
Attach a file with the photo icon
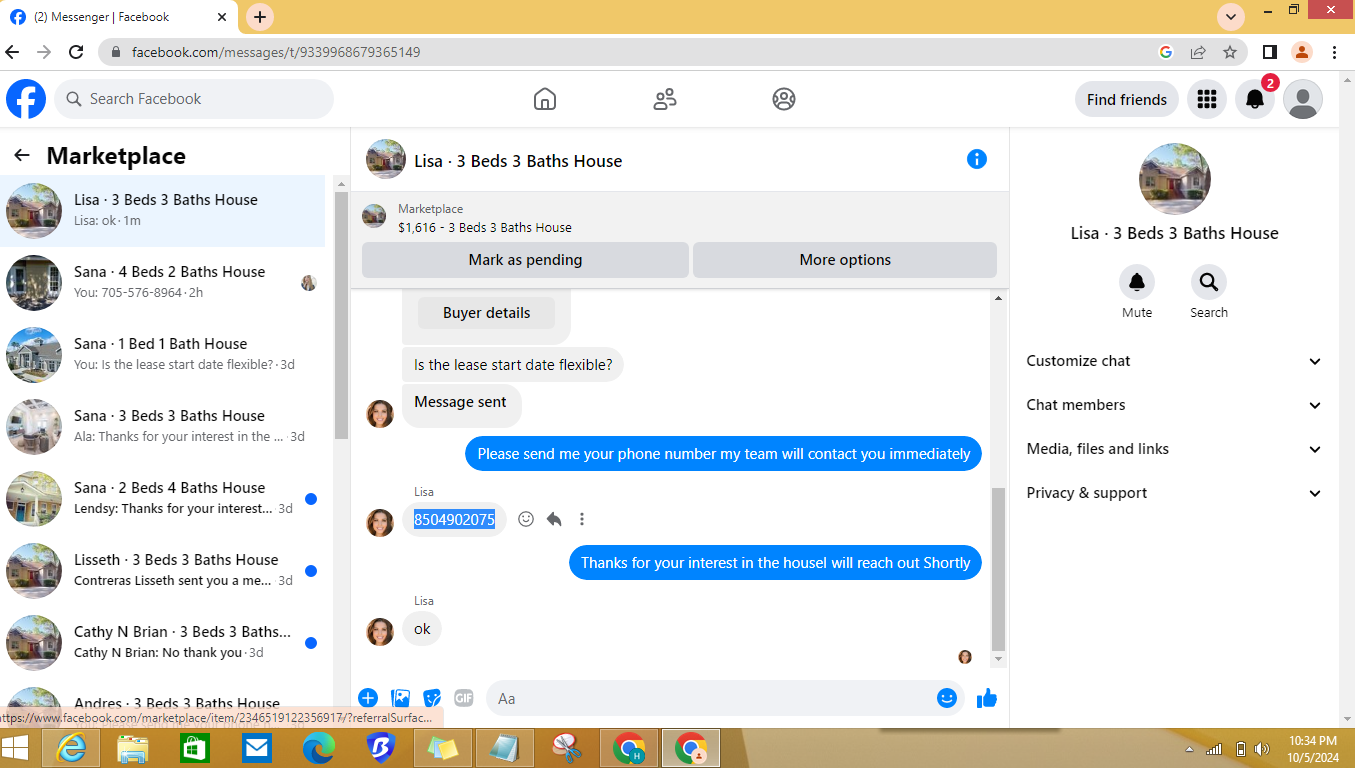click(400, 698)
